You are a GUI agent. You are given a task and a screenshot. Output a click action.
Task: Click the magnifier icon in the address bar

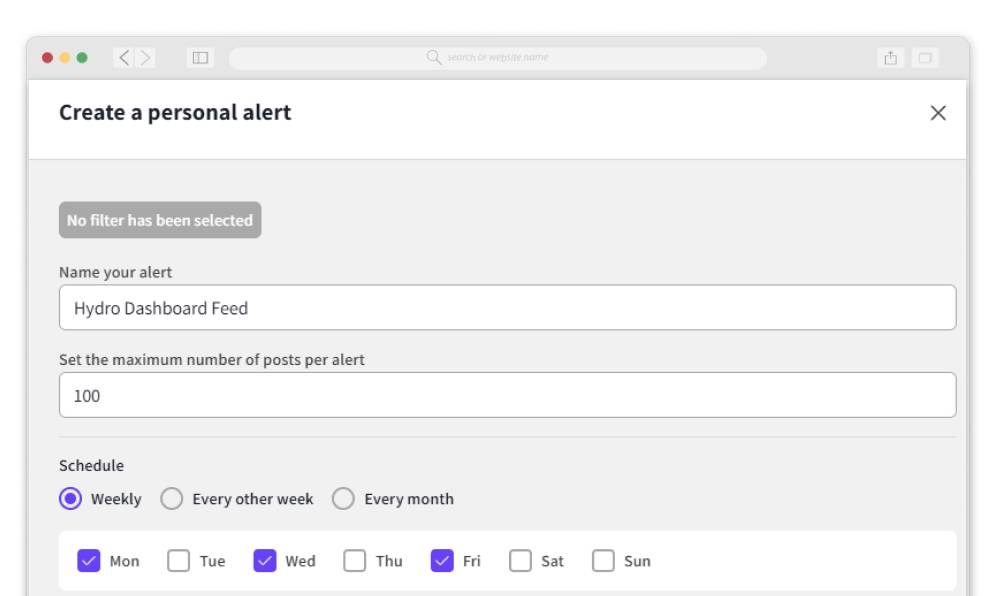(x=432, y=58)
